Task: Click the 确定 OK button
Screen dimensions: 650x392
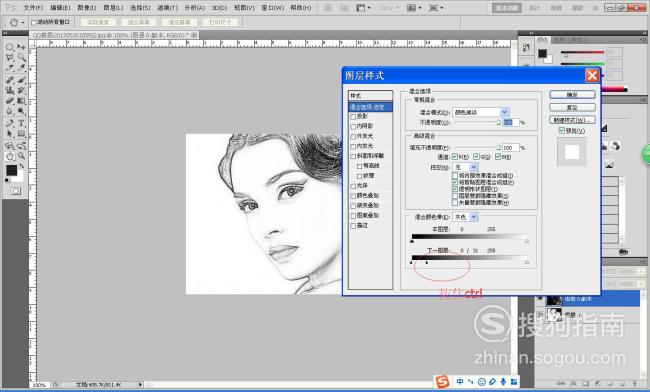Action: click(572, 95)
